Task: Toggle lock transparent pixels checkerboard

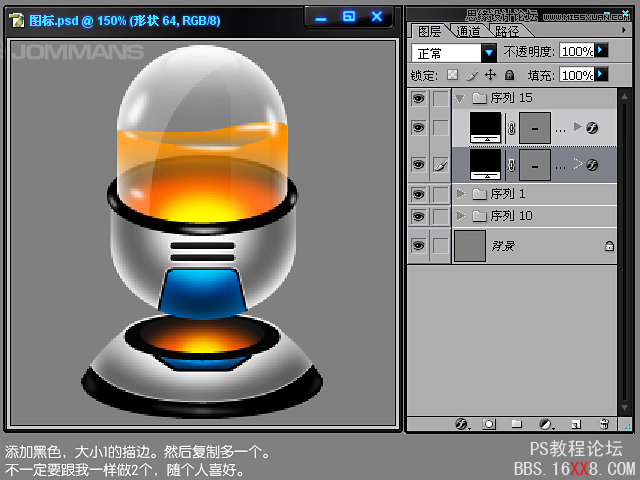Action: tap(453, 75)
